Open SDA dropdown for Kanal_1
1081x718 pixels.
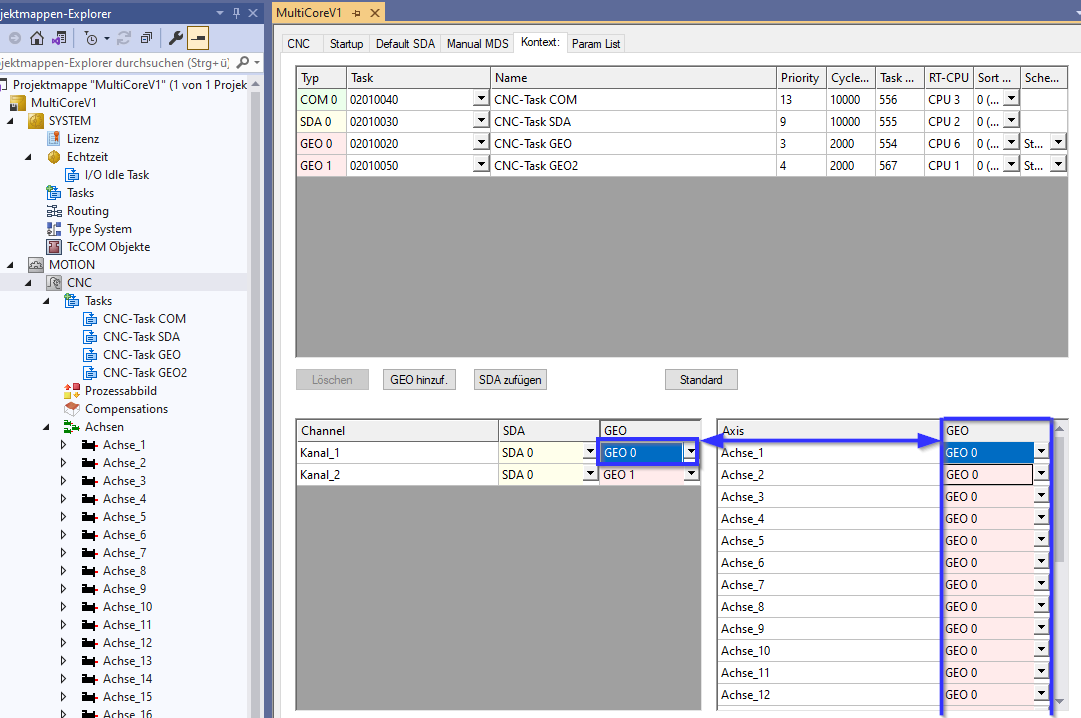(589, 452)
